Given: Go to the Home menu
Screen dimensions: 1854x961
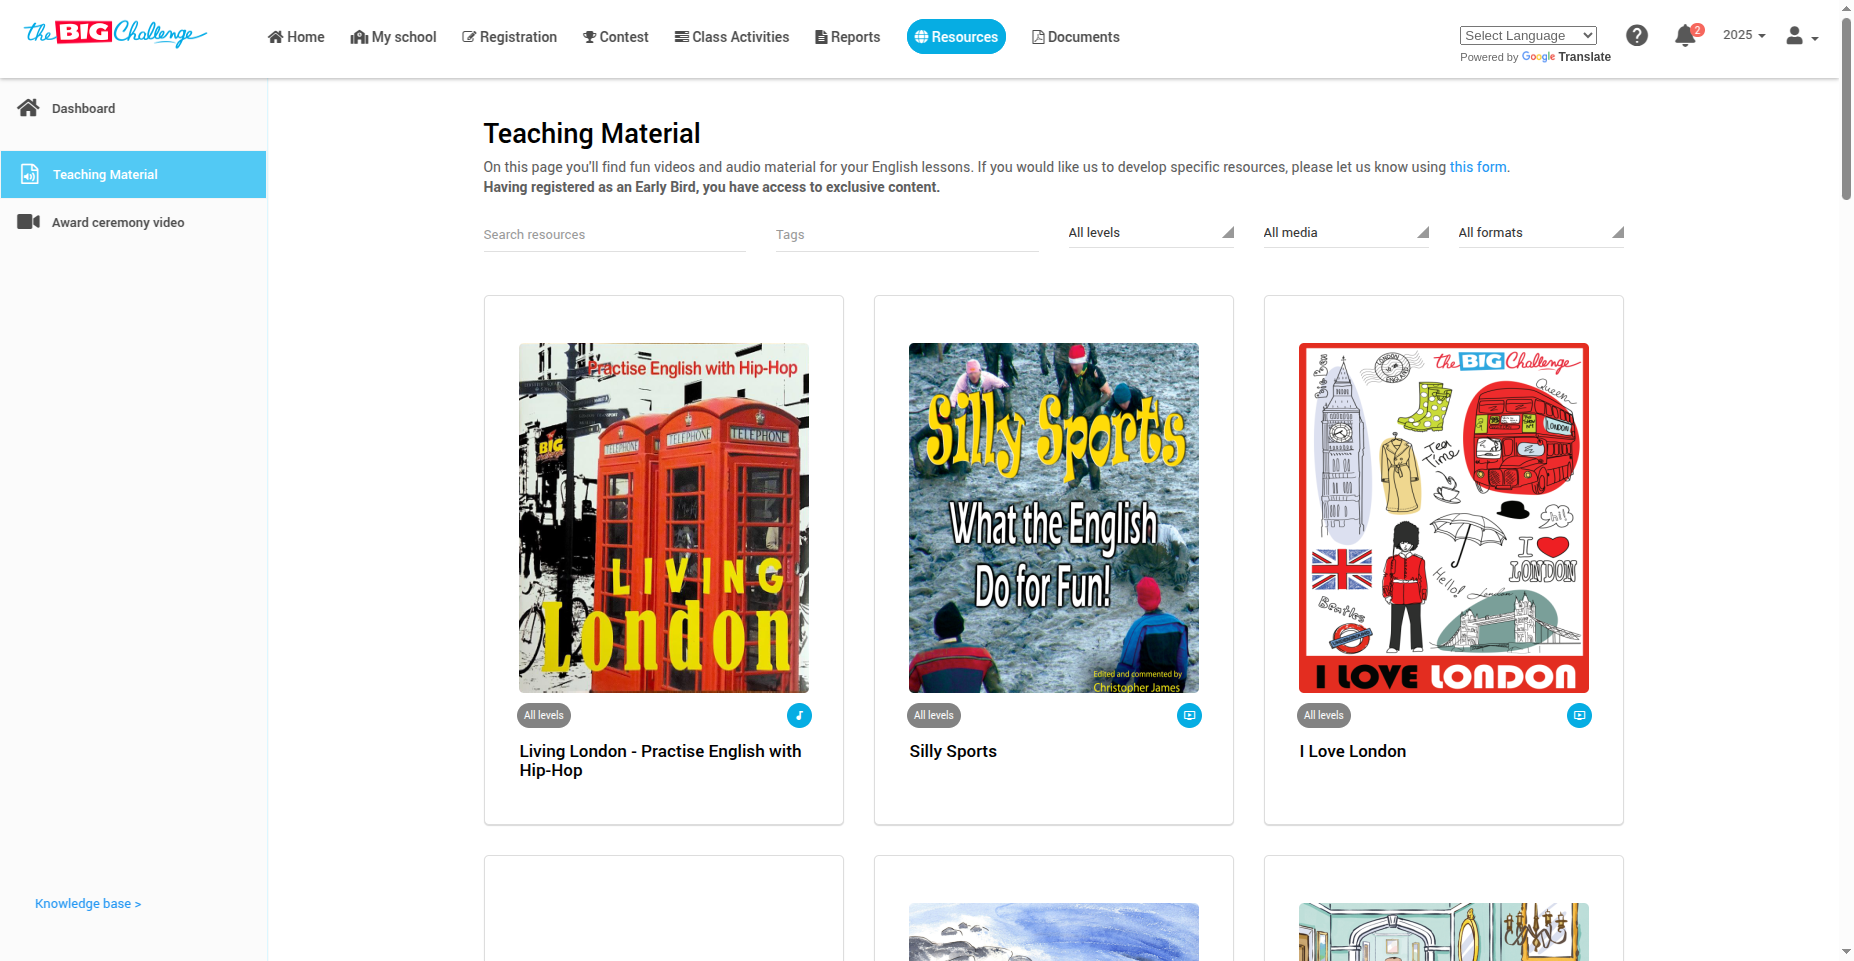Looking at the screenshot, I should coord(296,37).
